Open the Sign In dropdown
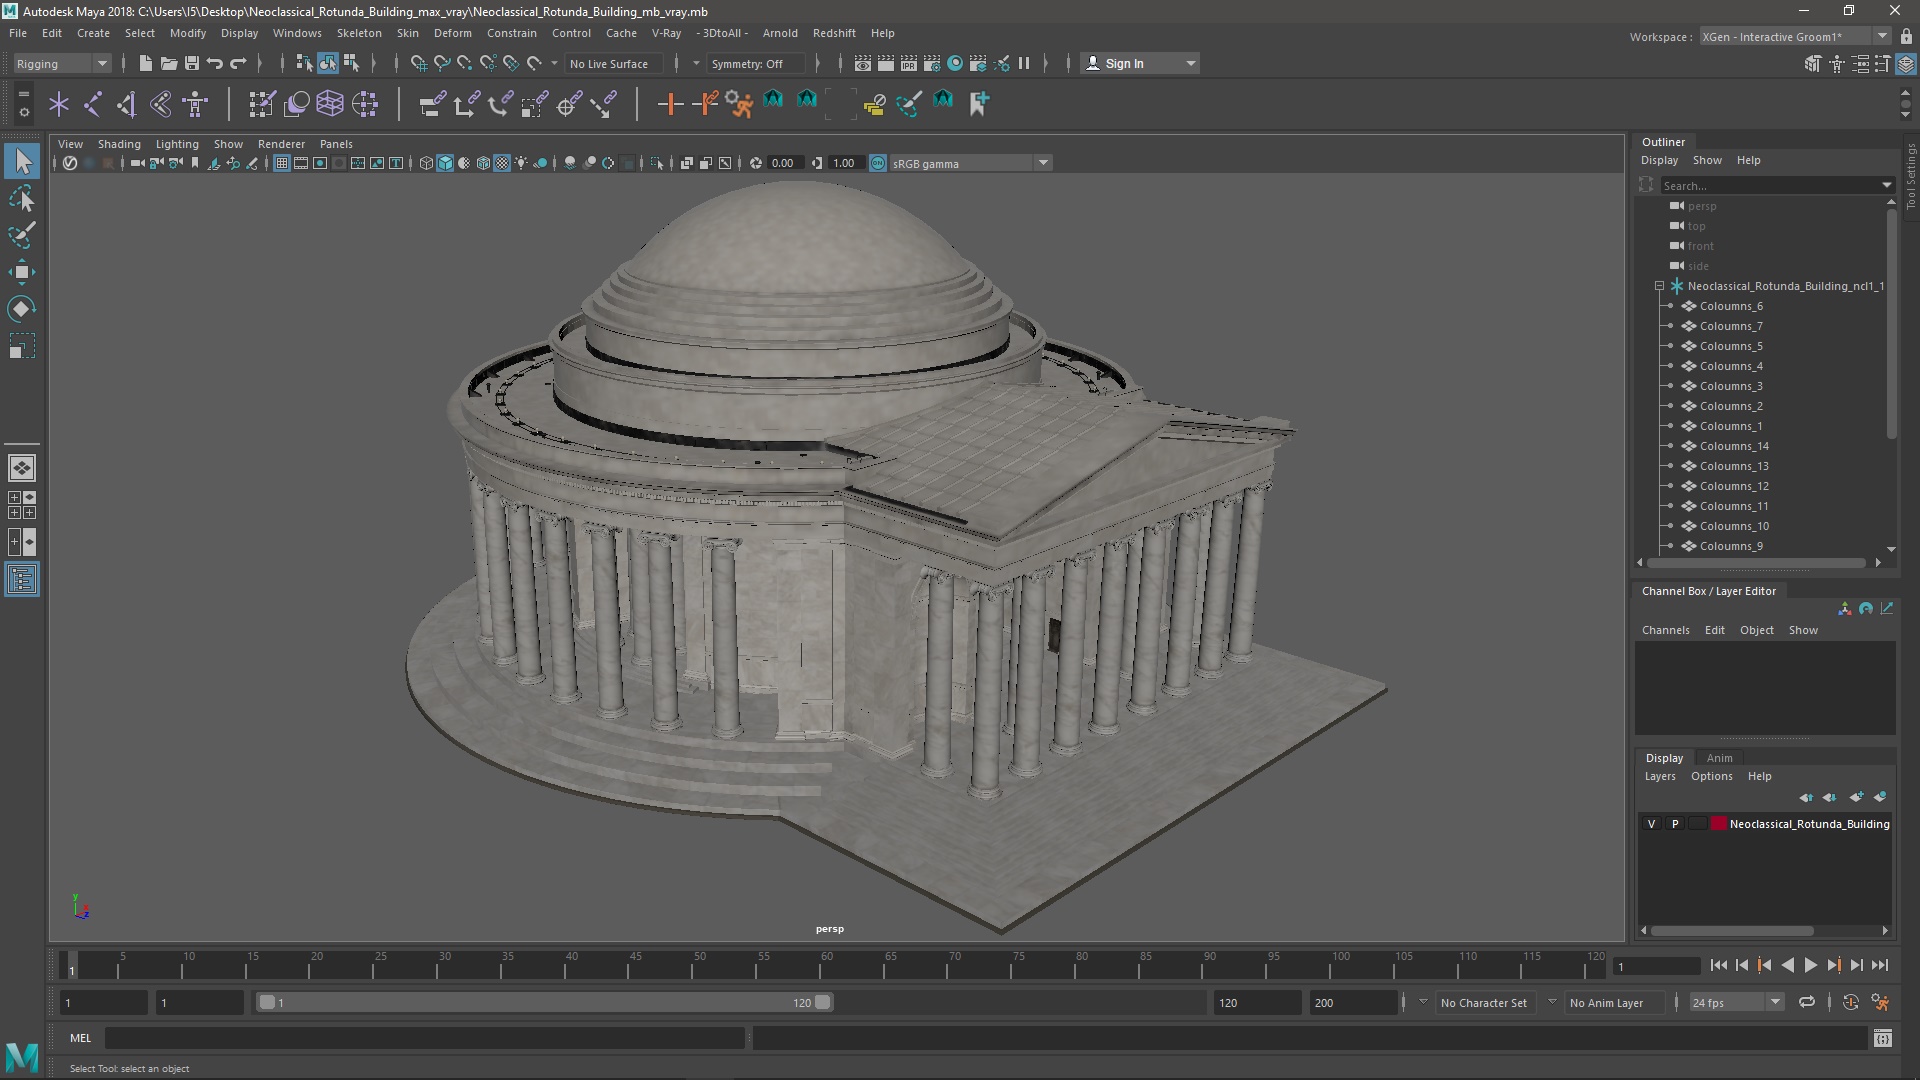1920x1080 pixels. [1190, 63]
